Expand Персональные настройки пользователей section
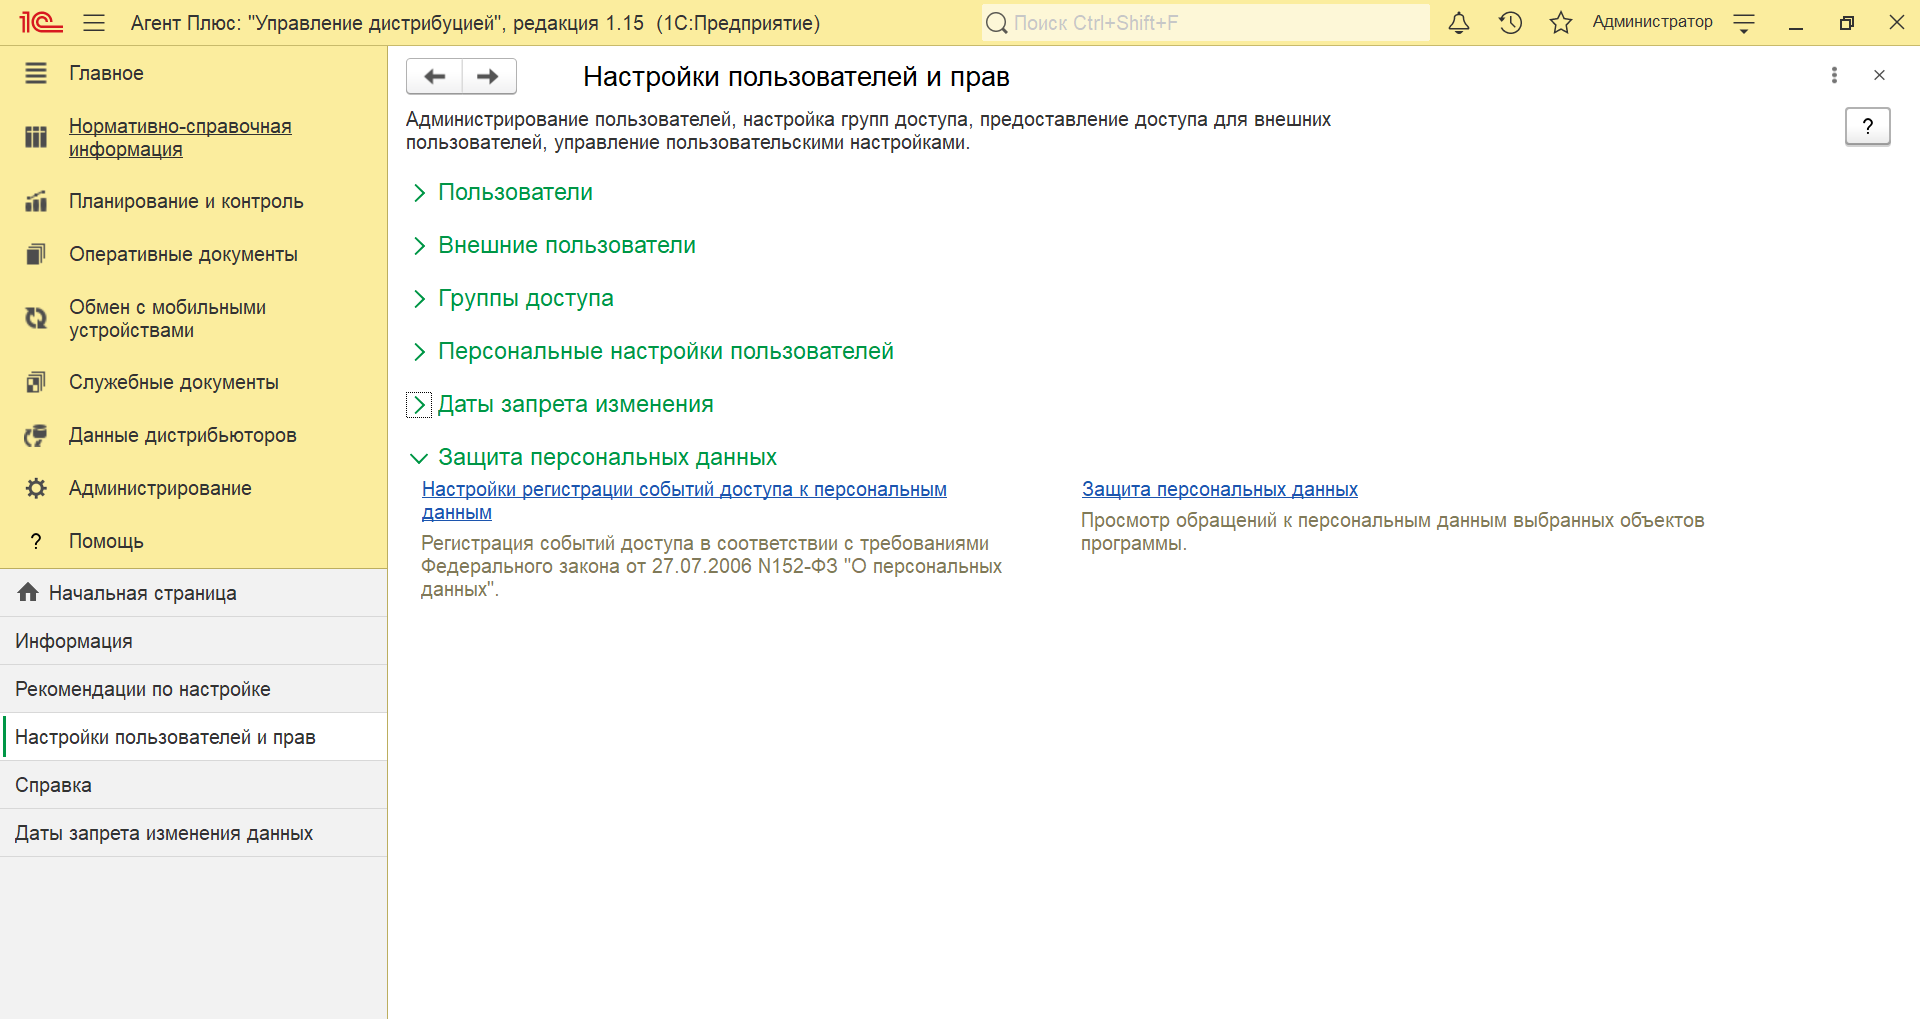Screen dimensions: 1920x1019 coord(665,351)
